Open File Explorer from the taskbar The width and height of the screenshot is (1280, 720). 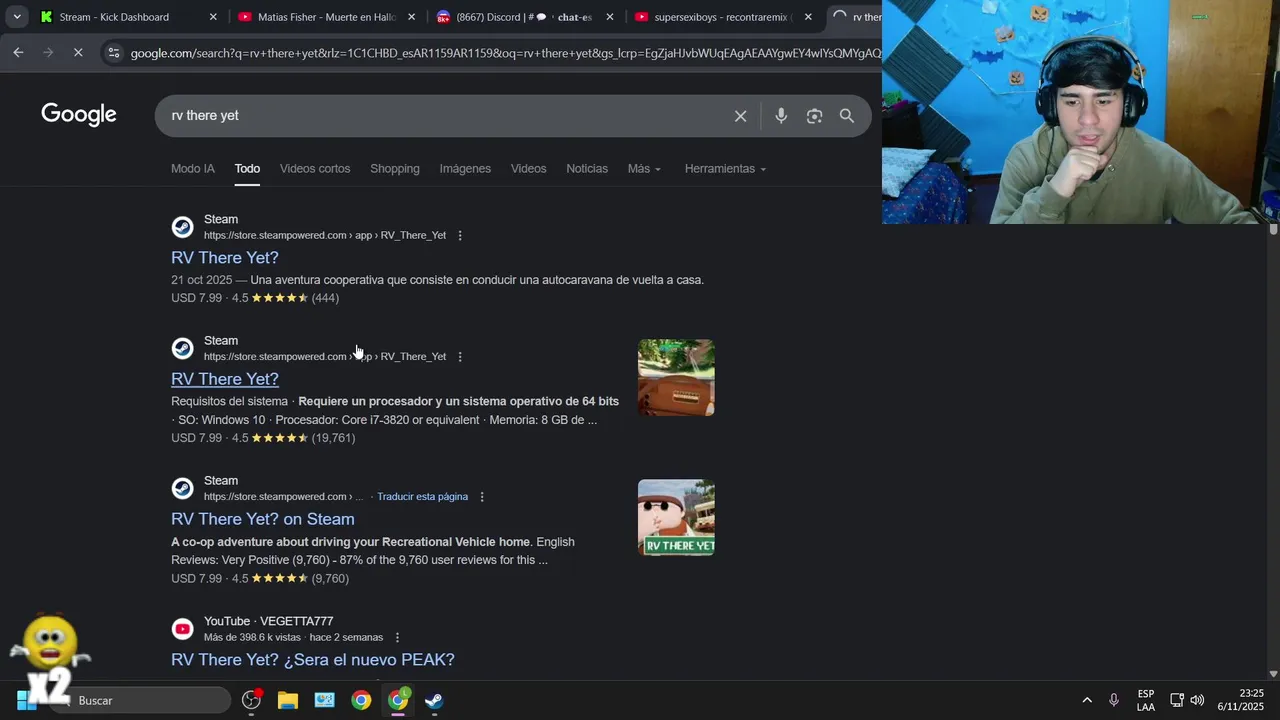[x=288, y=700]
